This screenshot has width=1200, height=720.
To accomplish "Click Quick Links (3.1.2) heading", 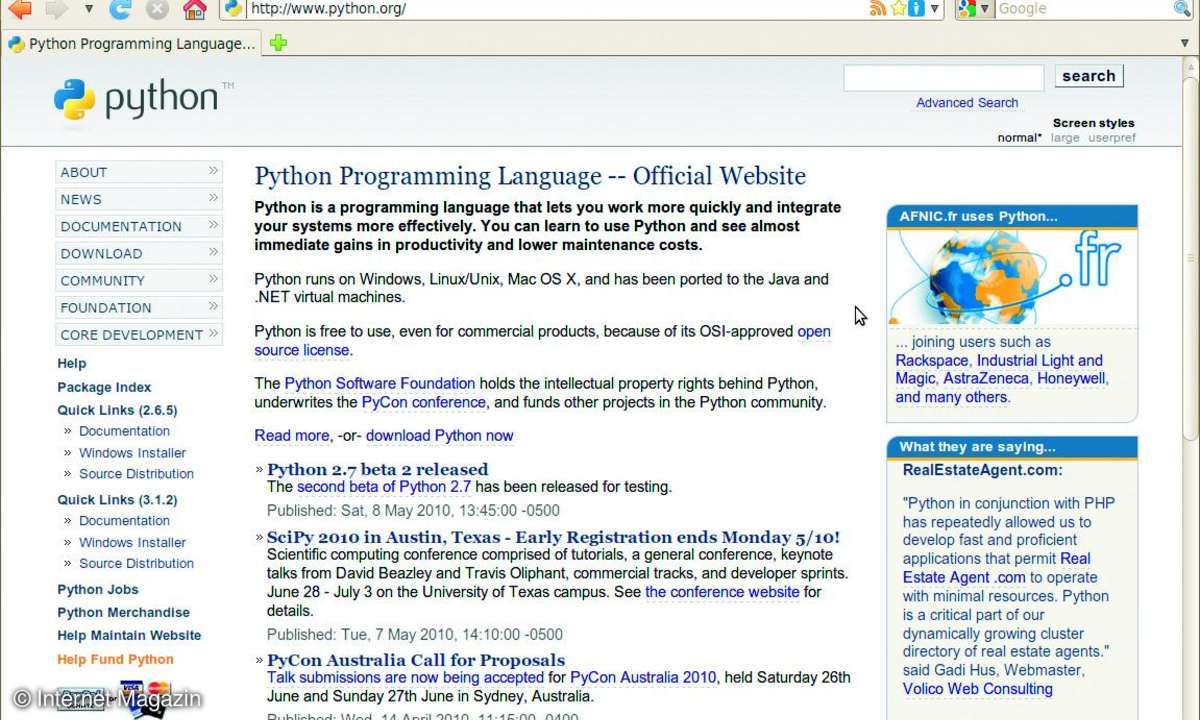I will pyautogui.click(x=117, y=499).
